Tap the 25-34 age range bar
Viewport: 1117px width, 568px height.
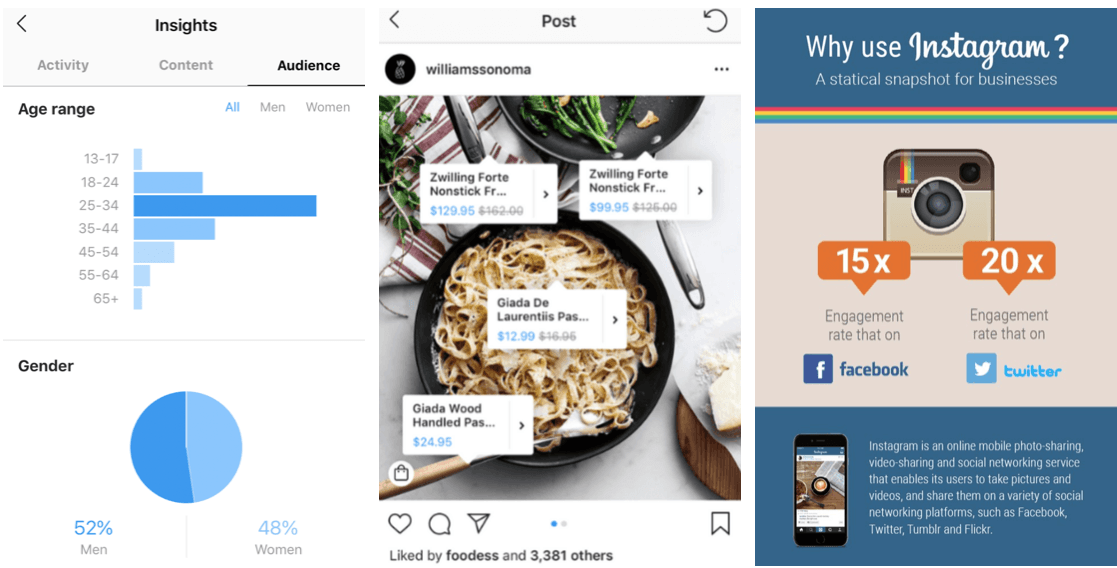[x=225, y=205]
